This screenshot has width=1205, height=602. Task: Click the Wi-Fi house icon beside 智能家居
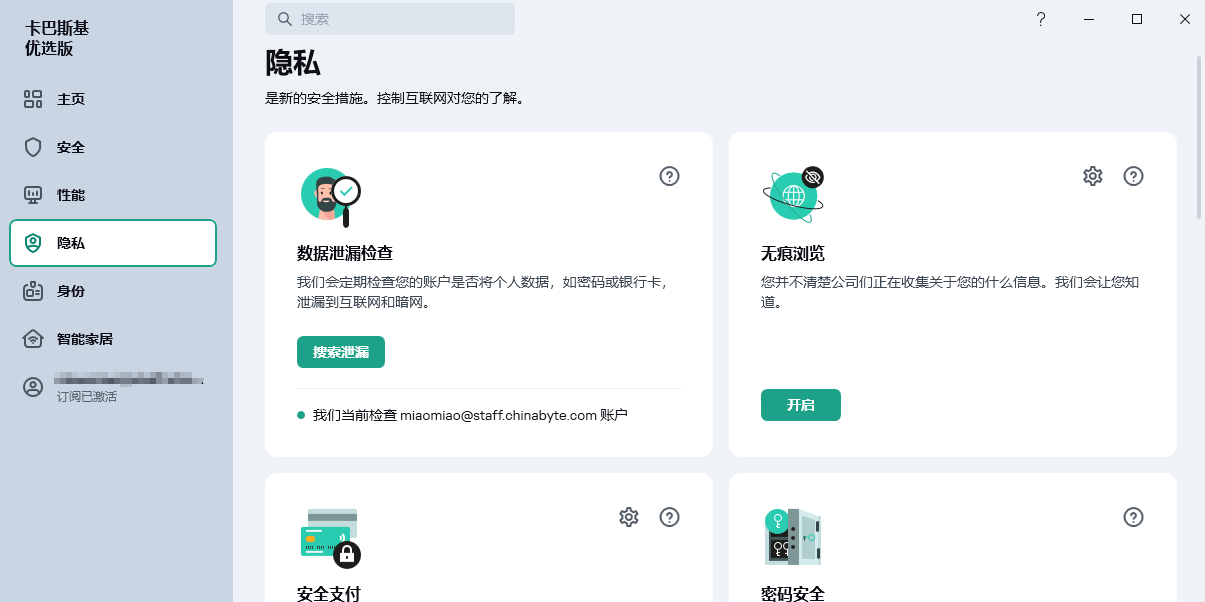(x=33, y=339)
